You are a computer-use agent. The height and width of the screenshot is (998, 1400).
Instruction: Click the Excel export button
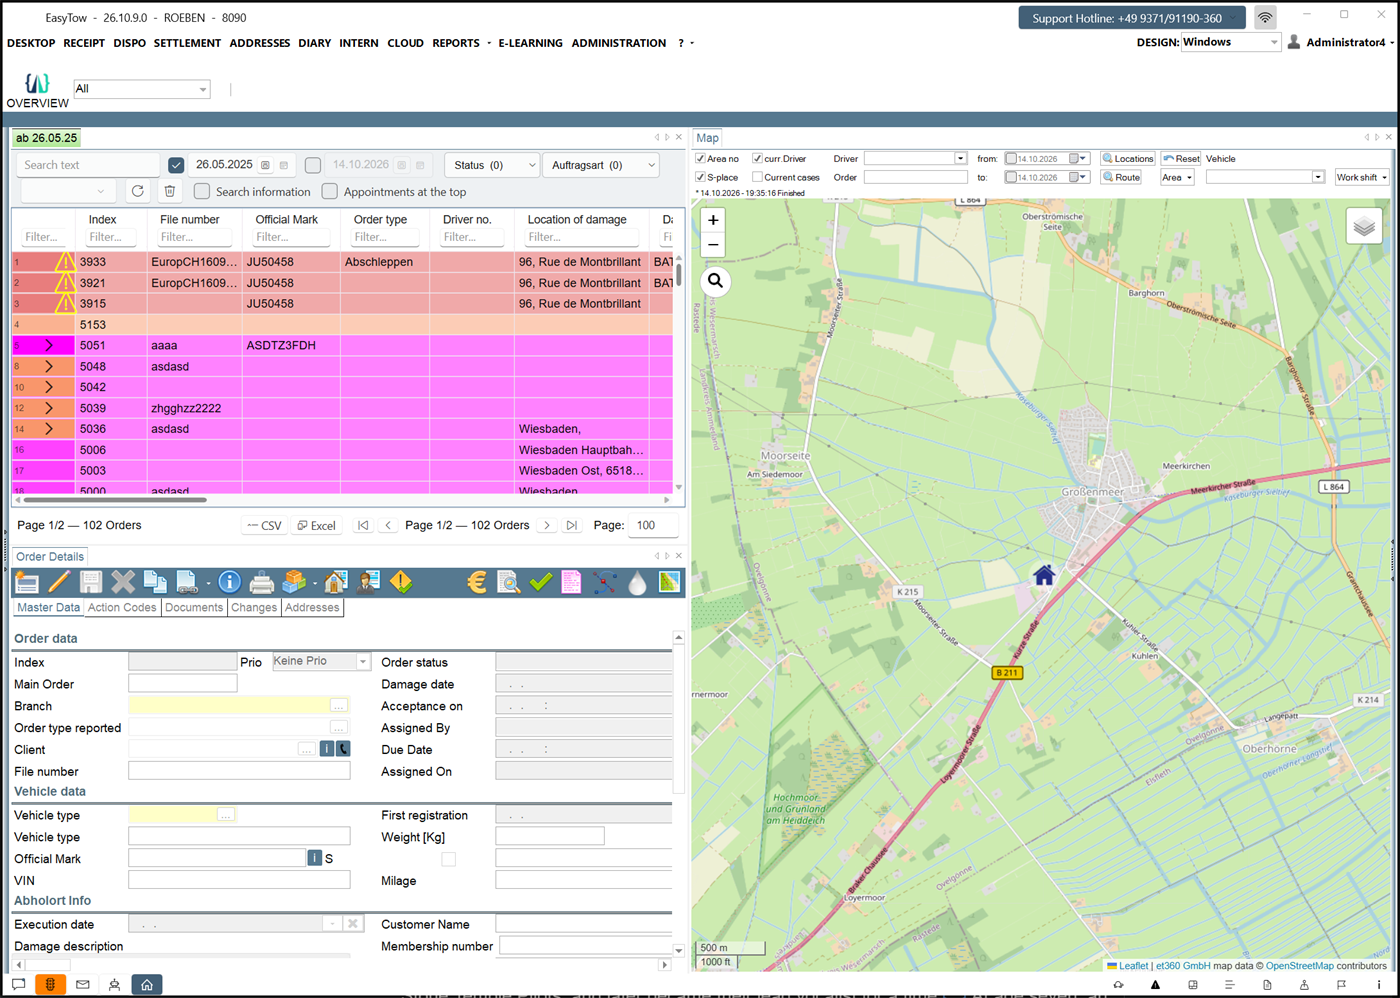[316, 525]
